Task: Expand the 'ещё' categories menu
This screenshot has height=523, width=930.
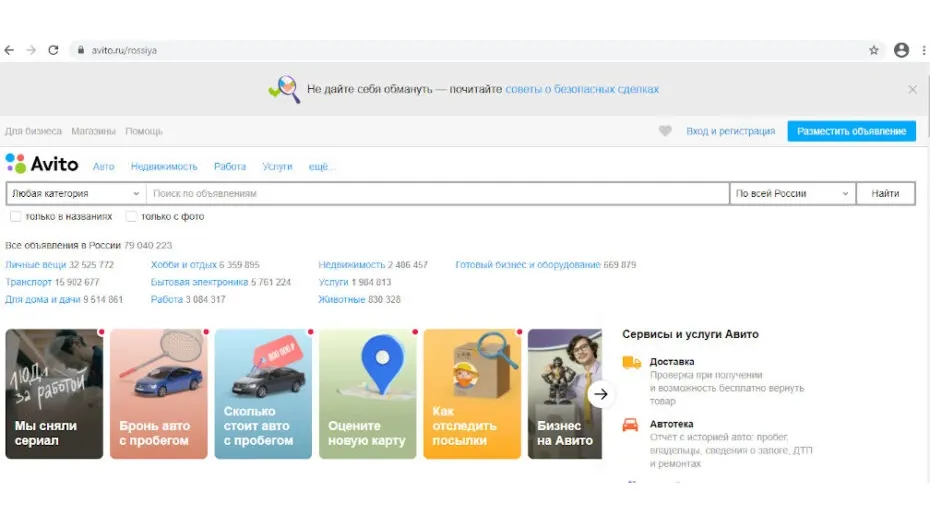Action: pos(321,167)
